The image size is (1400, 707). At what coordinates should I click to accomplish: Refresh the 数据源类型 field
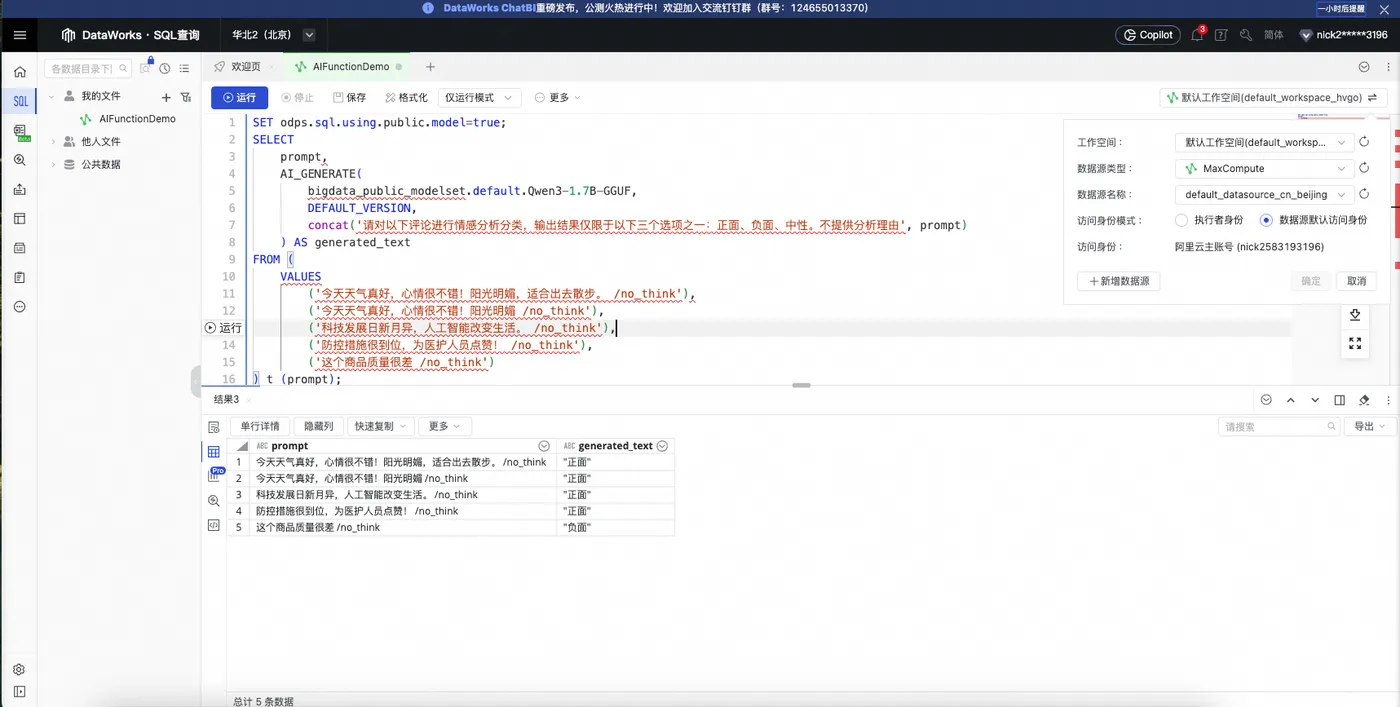point(1364,169)
